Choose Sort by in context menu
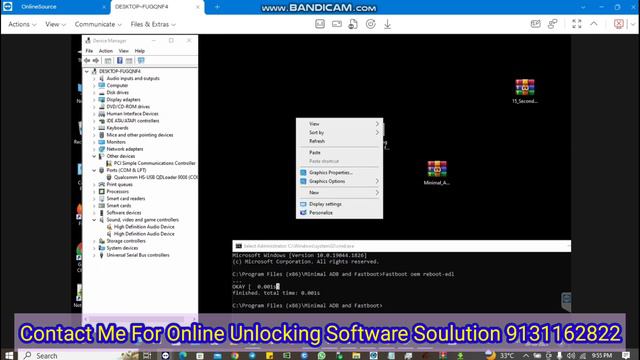 pyautogui.click(x=339, y=132)
